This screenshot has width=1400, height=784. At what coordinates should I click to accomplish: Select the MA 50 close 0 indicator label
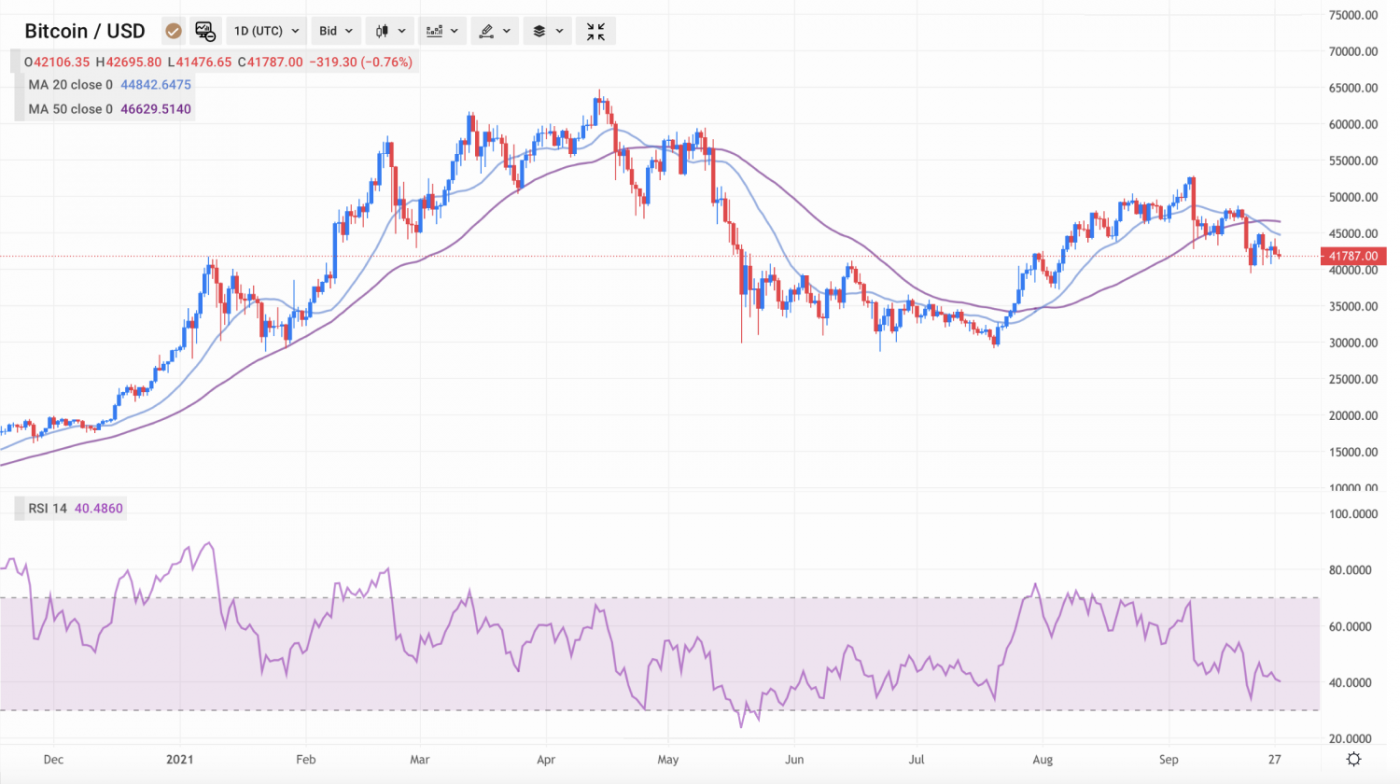tap(70, 108)
